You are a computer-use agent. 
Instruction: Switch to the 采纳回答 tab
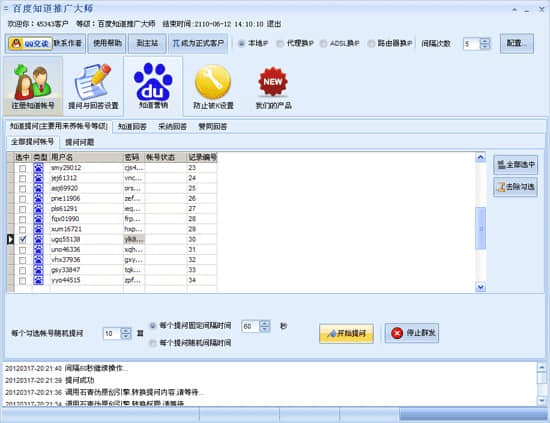[x=172, y=127]
